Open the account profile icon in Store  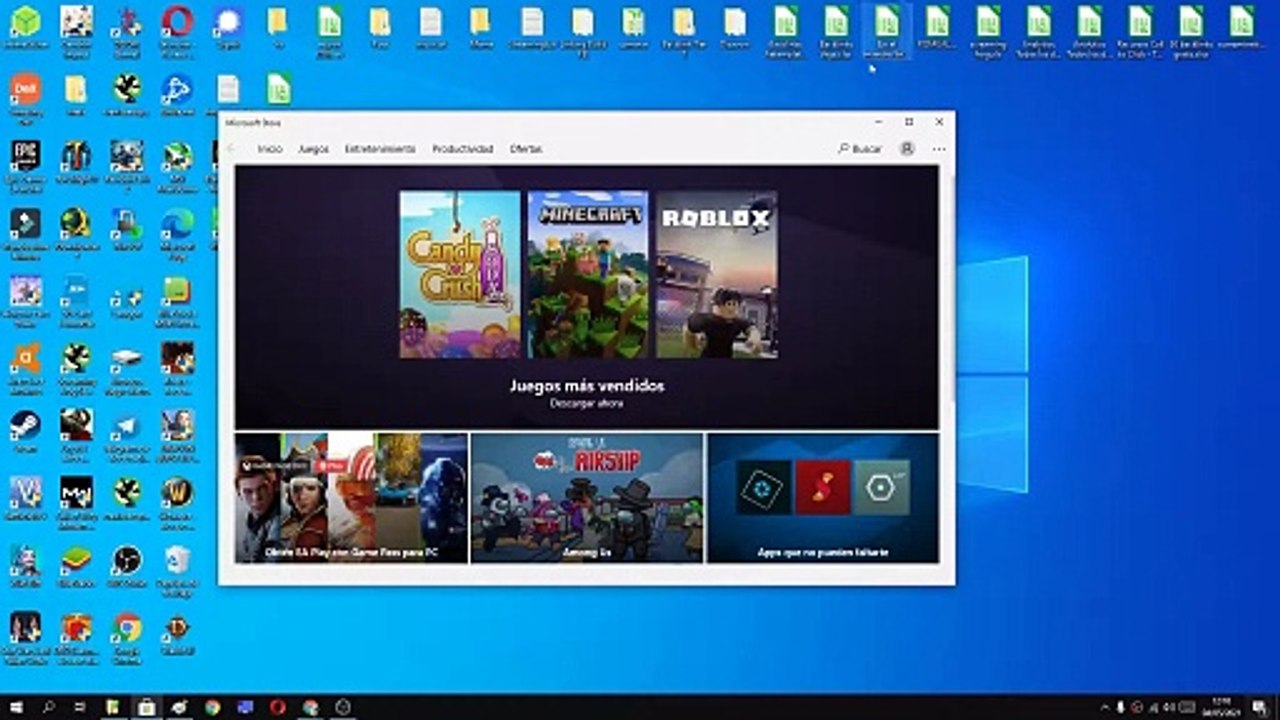point(907,149)
